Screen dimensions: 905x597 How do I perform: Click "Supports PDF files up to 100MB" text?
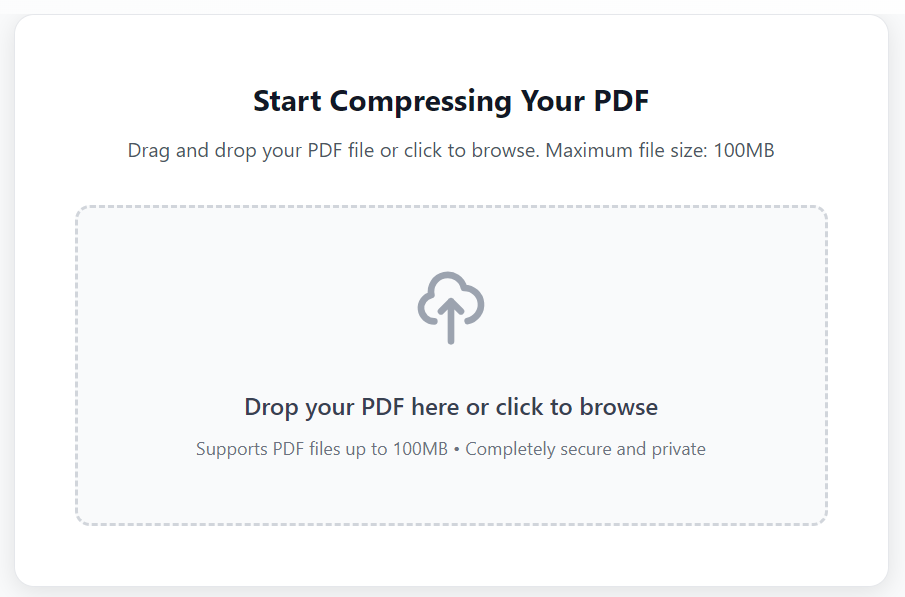(x=322, y=449)
